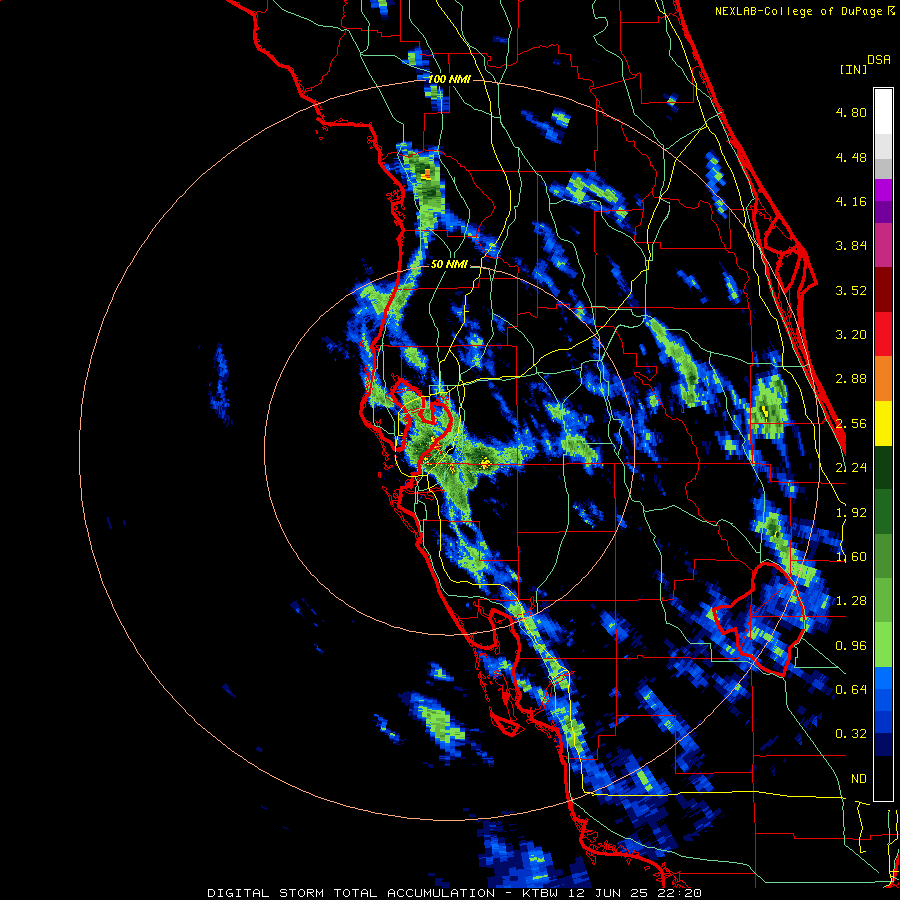Click the 12 JUN 25 date text
The height and width of the screenshot is (900, 900).
tap(608, 893)
